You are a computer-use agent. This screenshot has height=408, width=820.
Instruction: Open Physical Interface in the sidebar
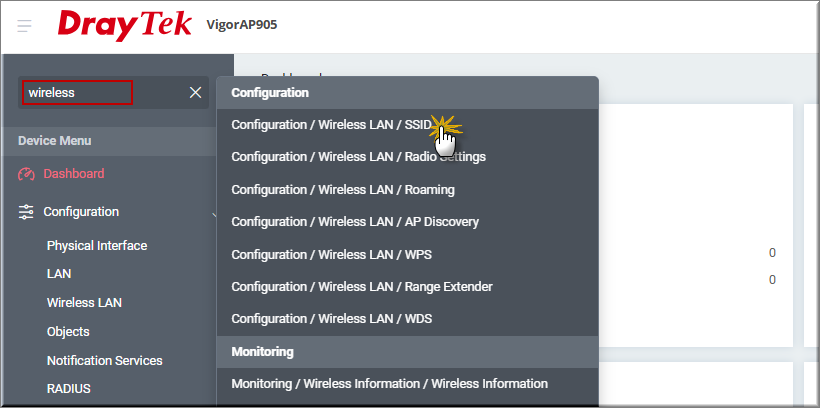(x=96, y=246)
